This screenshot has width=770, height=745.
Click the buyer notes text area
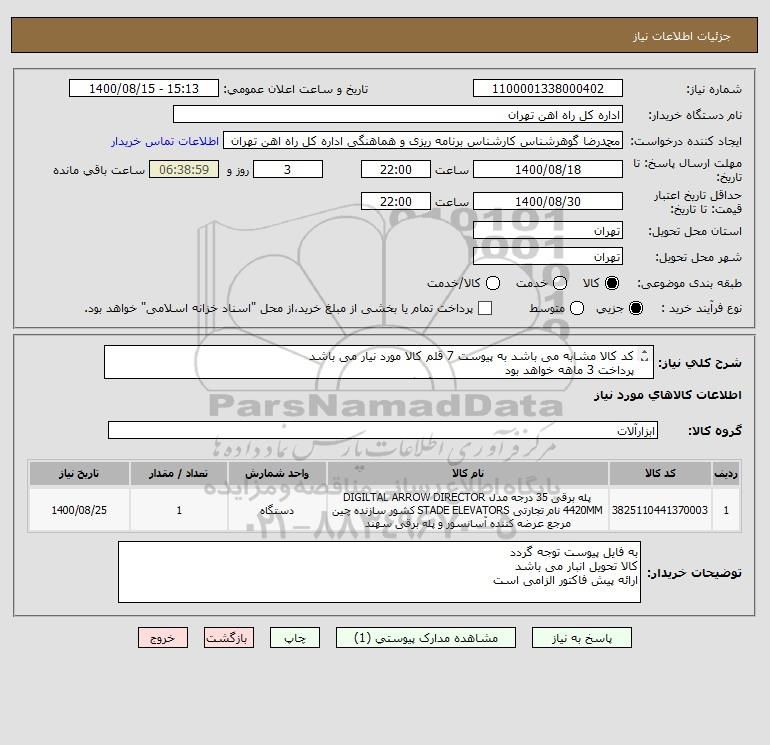379,572
